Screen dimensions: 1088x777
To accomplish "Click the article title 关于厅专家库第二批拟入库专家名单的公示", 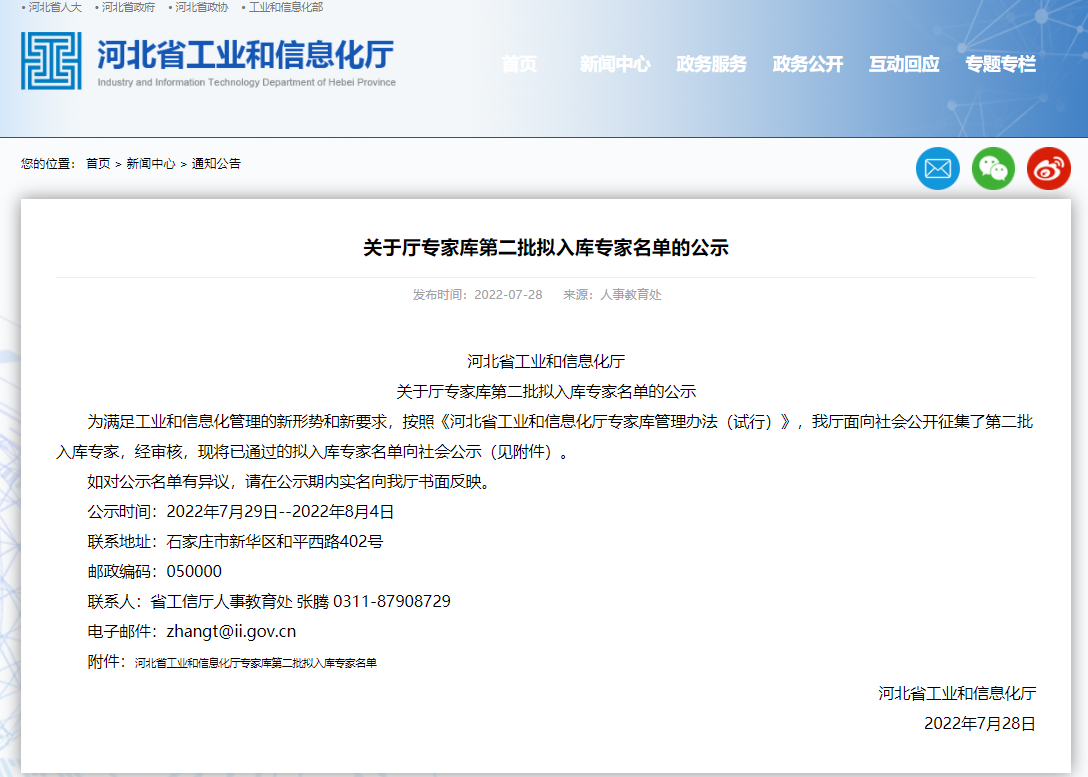I will pyautogui.click(x=545, y=248).
